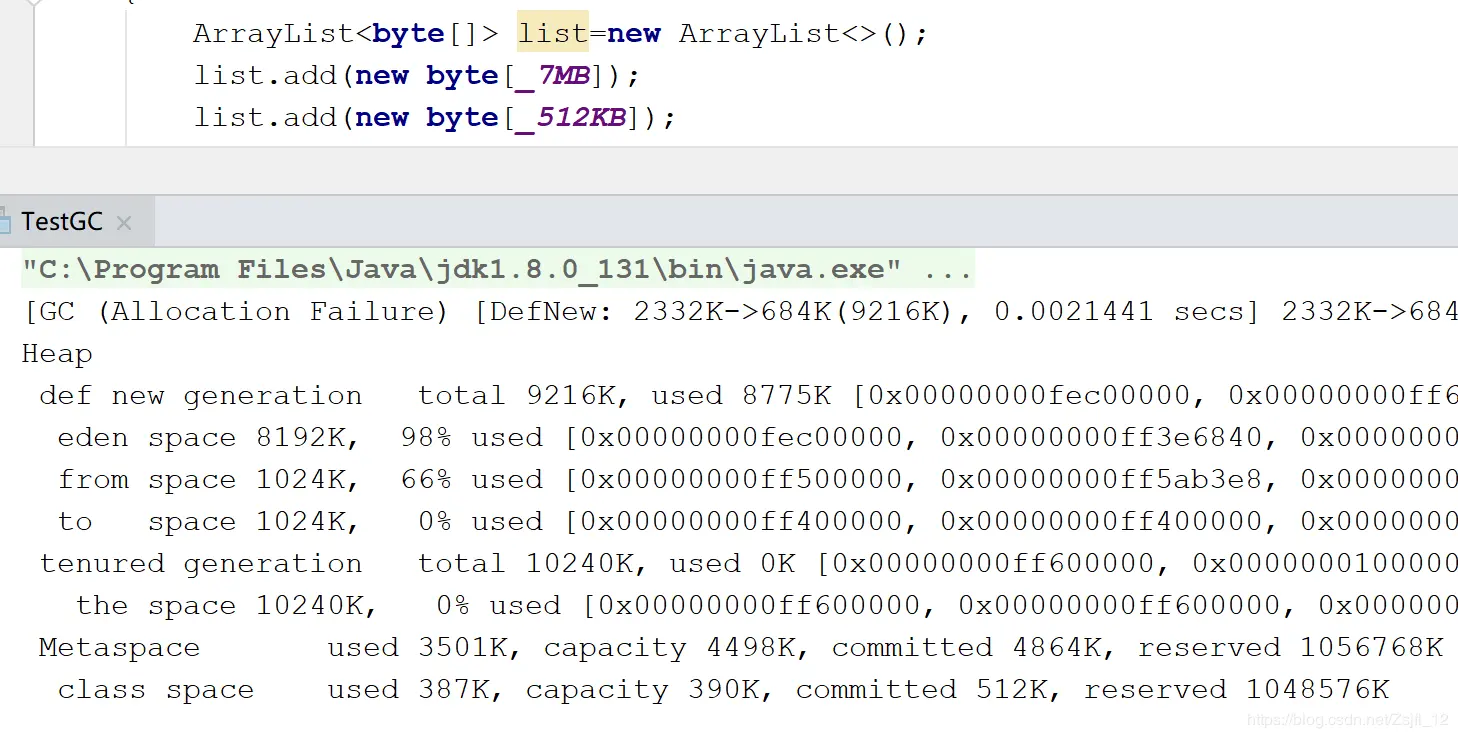Click the Metaspace usage output line
This screenshot has width=1458, height=738.
coord(741,648)
